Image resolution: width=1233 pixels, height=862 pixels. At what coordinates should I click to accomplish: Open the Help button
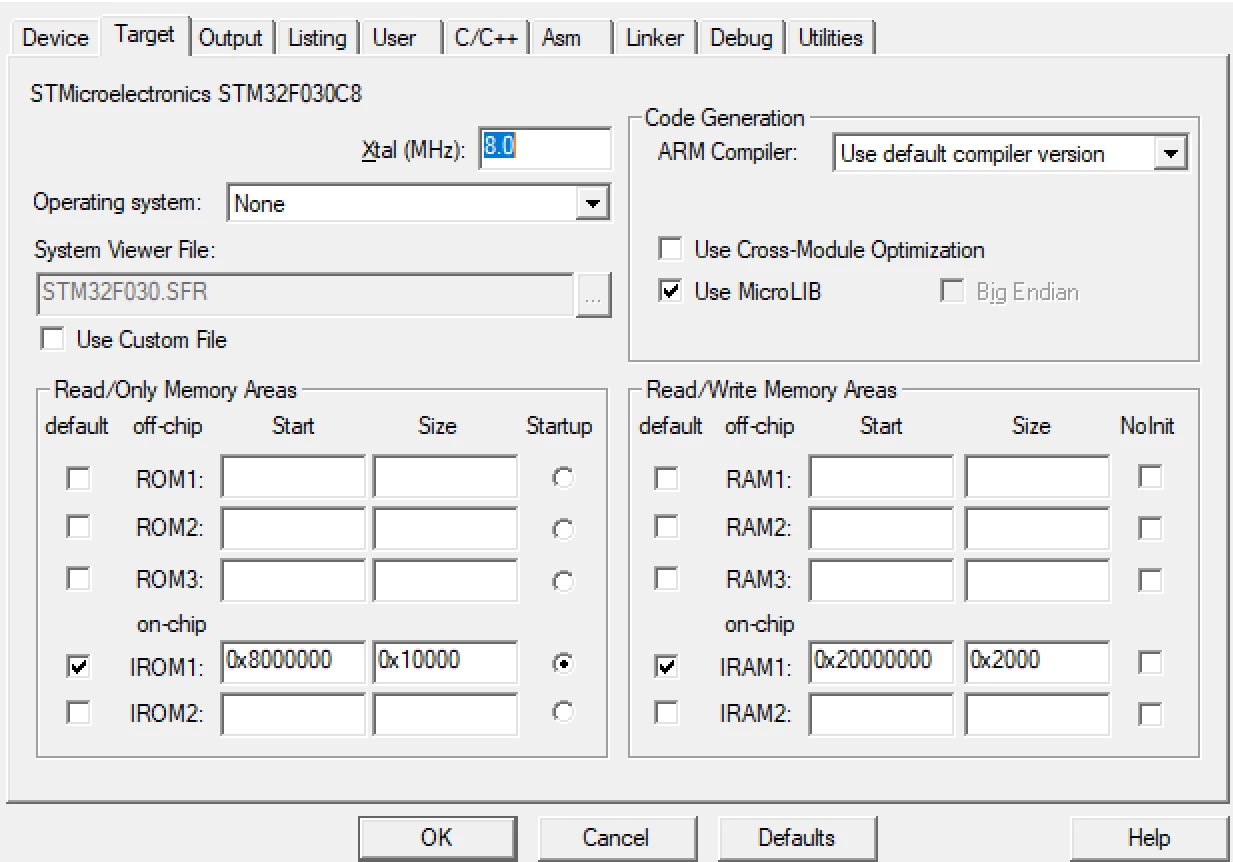1148,837
